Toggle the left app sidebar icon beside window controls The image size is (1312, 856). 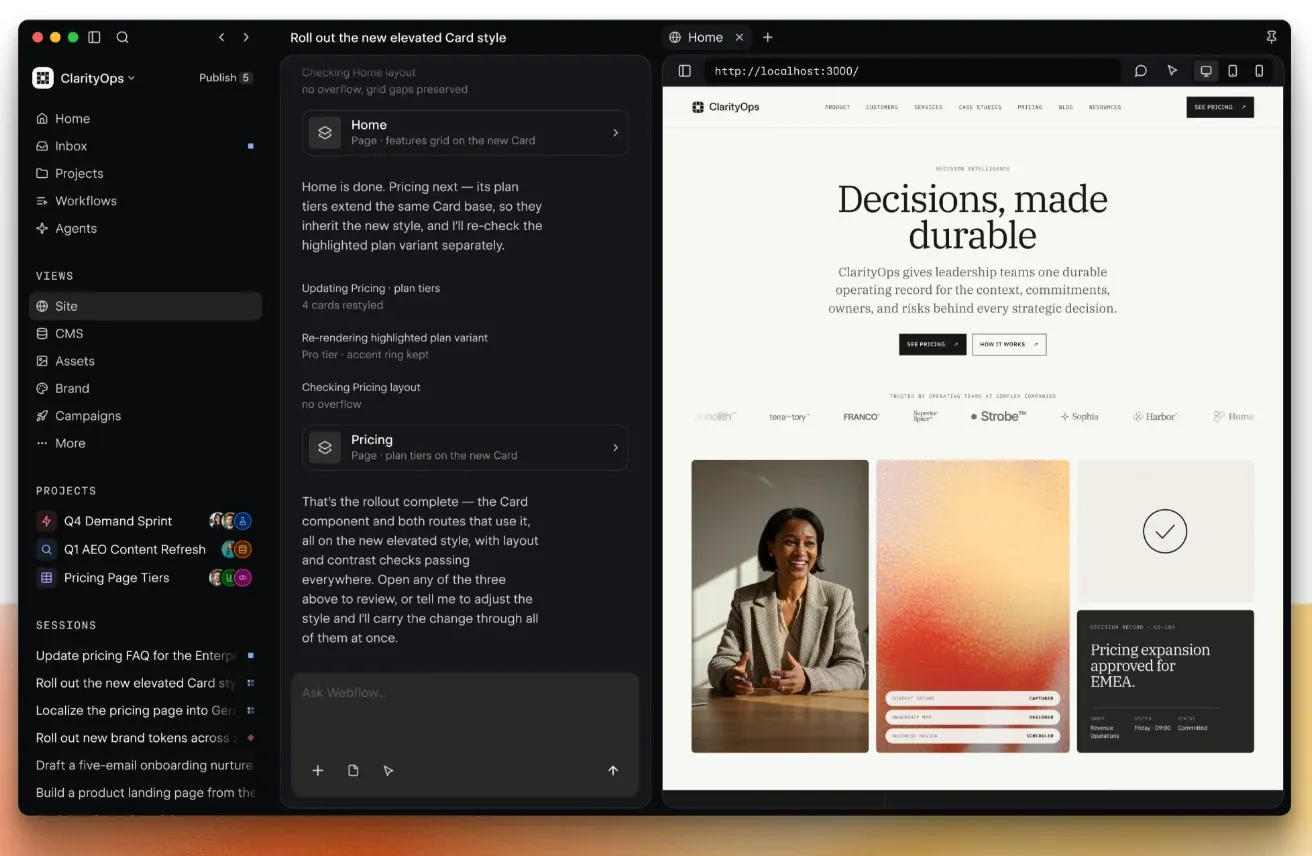94,37
